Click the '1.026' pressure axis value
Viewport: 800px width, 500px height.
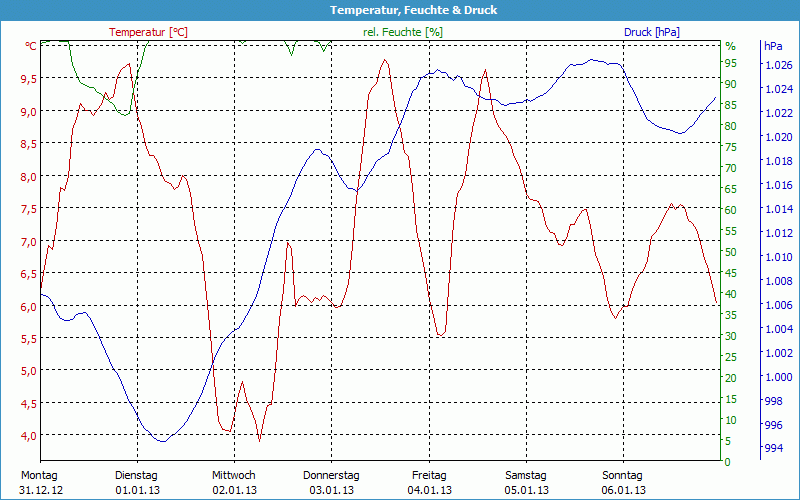coord(779,65)
